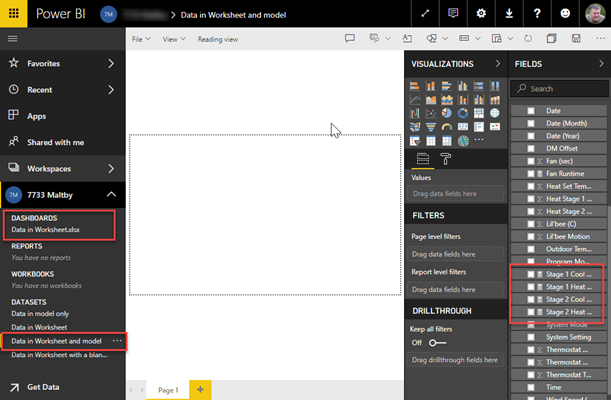Screen dimensions: 611x400
Task: Open more options ellipsis in toolbar
Action: tap(600, 38)
